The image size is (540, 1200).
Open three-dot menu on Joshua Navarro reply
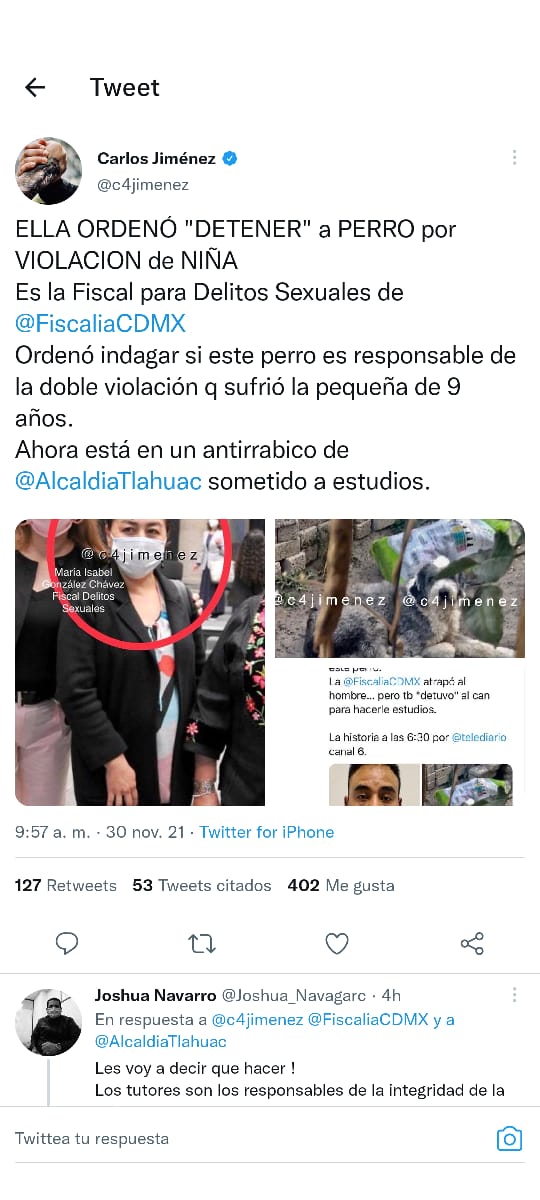coord(514,995)
